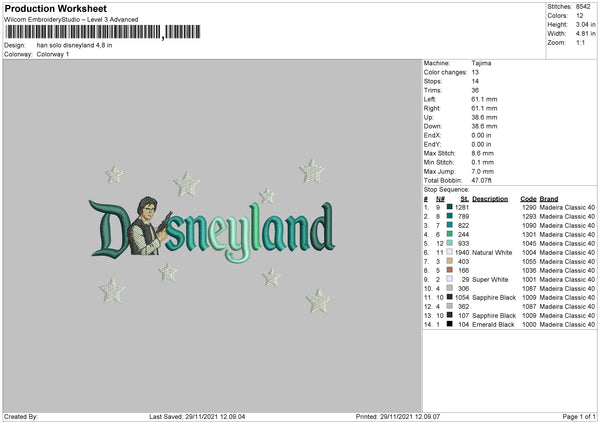Click the Disneyland embroidery lettering preview

pos(212,232)
